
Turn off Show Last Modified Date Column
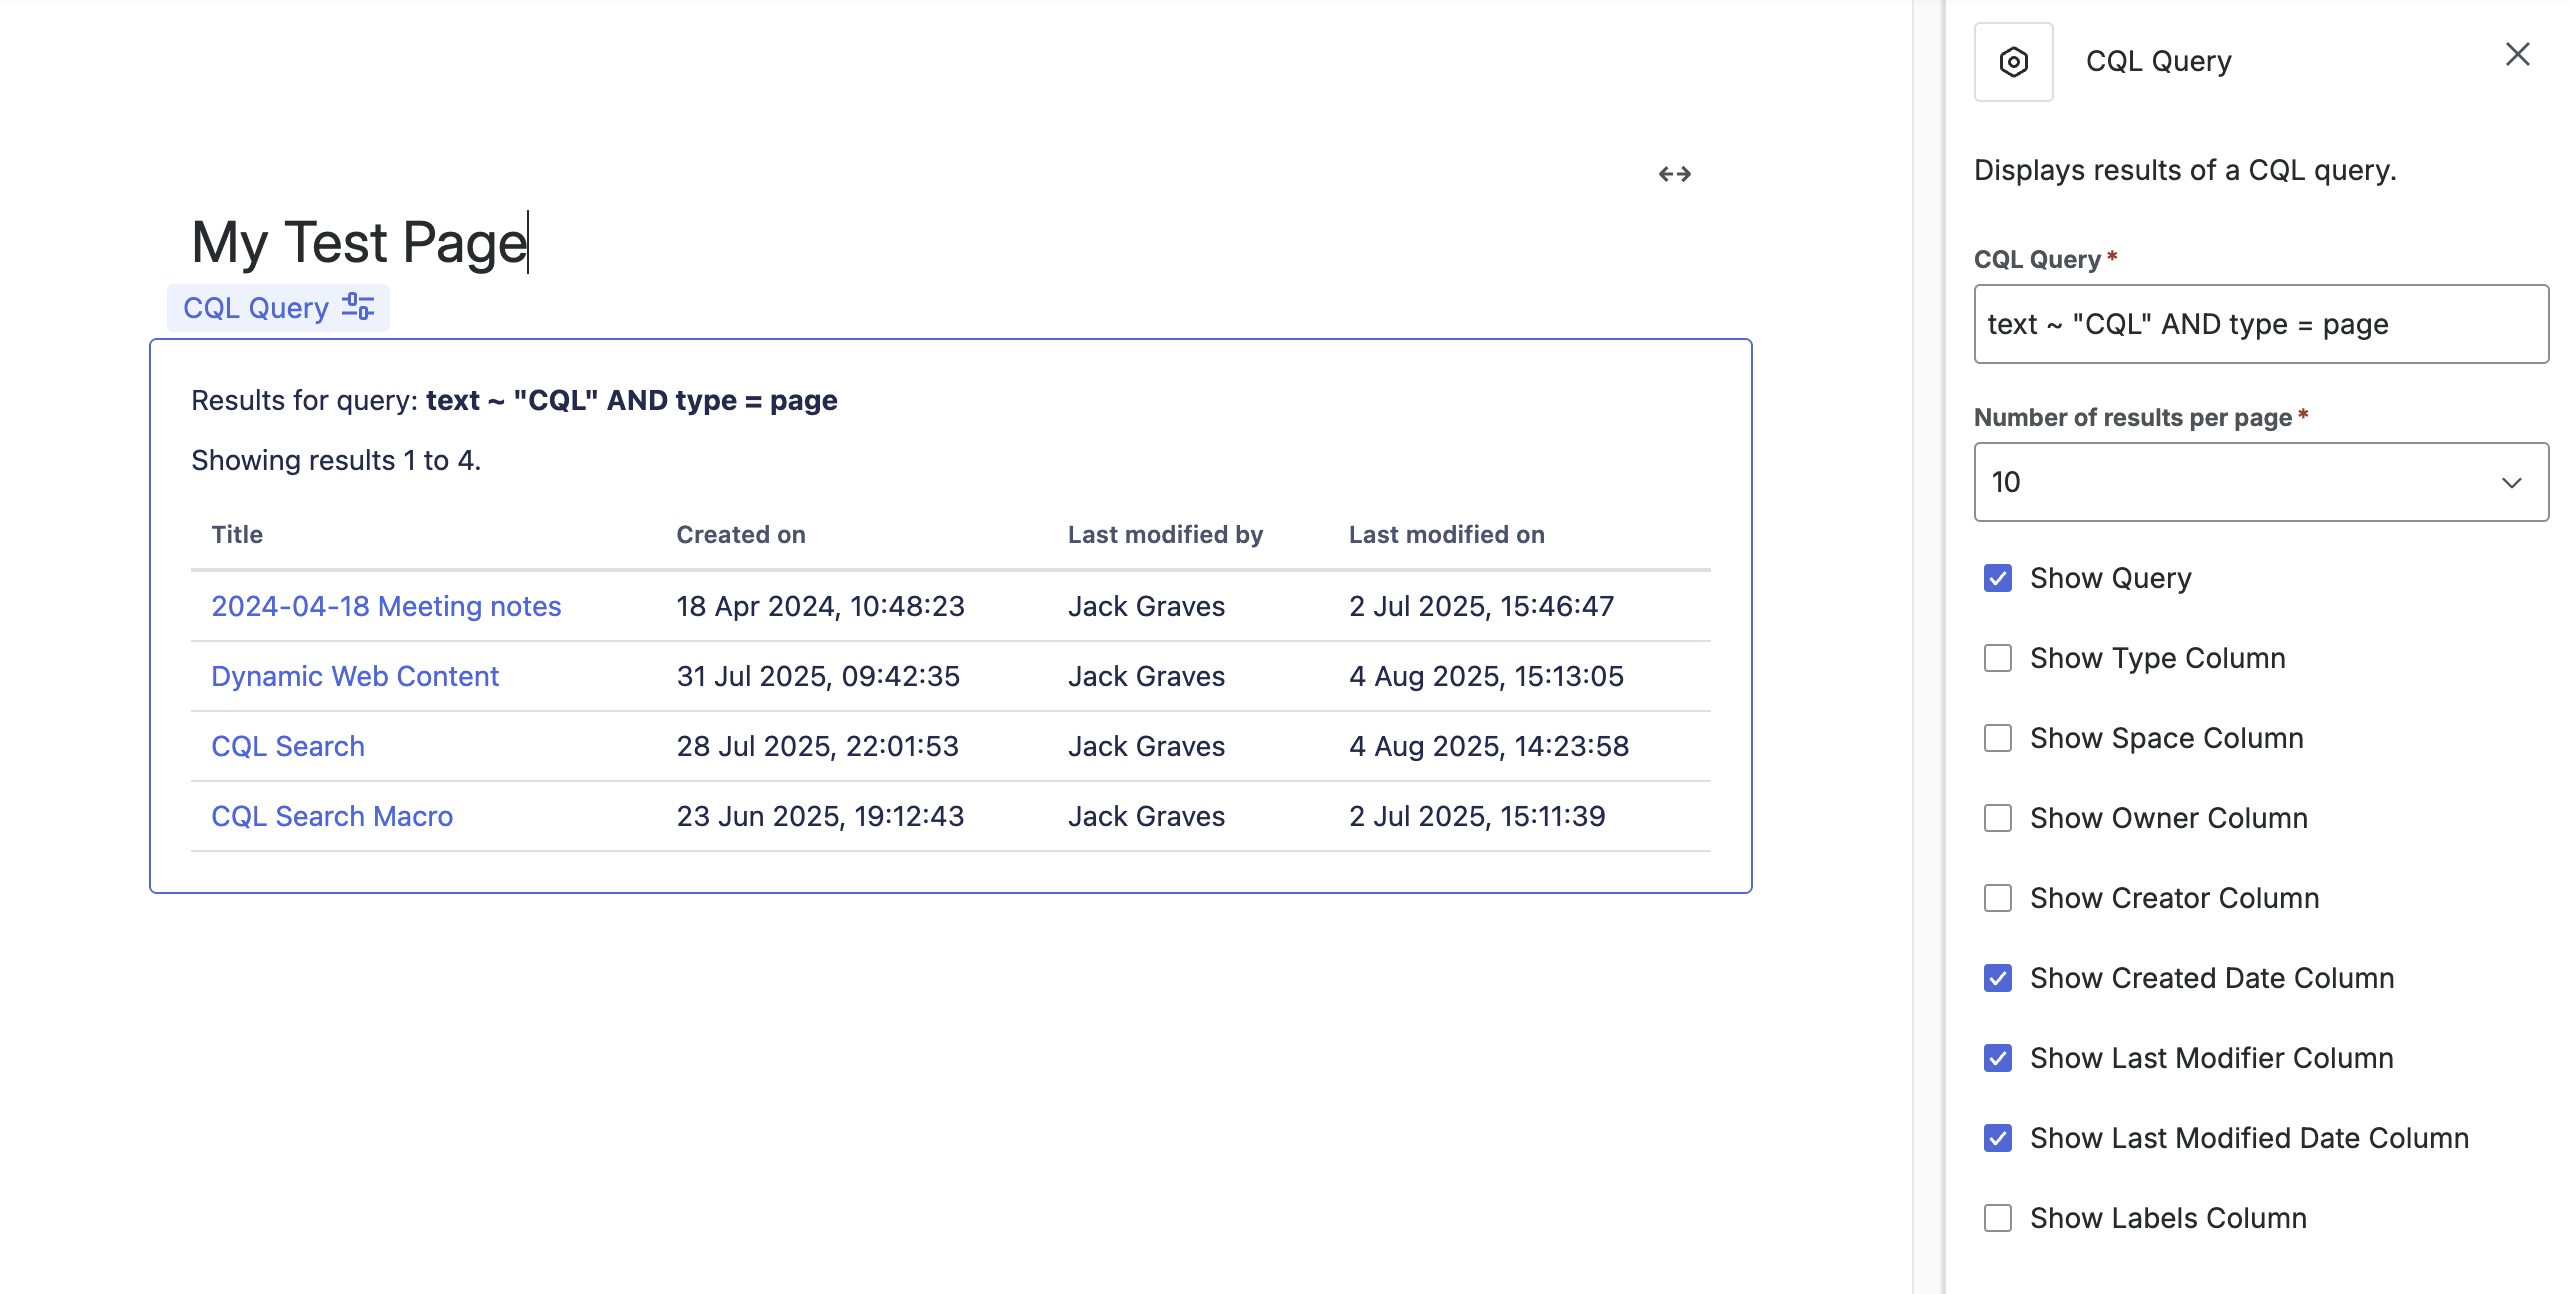pos(1997,1138)
